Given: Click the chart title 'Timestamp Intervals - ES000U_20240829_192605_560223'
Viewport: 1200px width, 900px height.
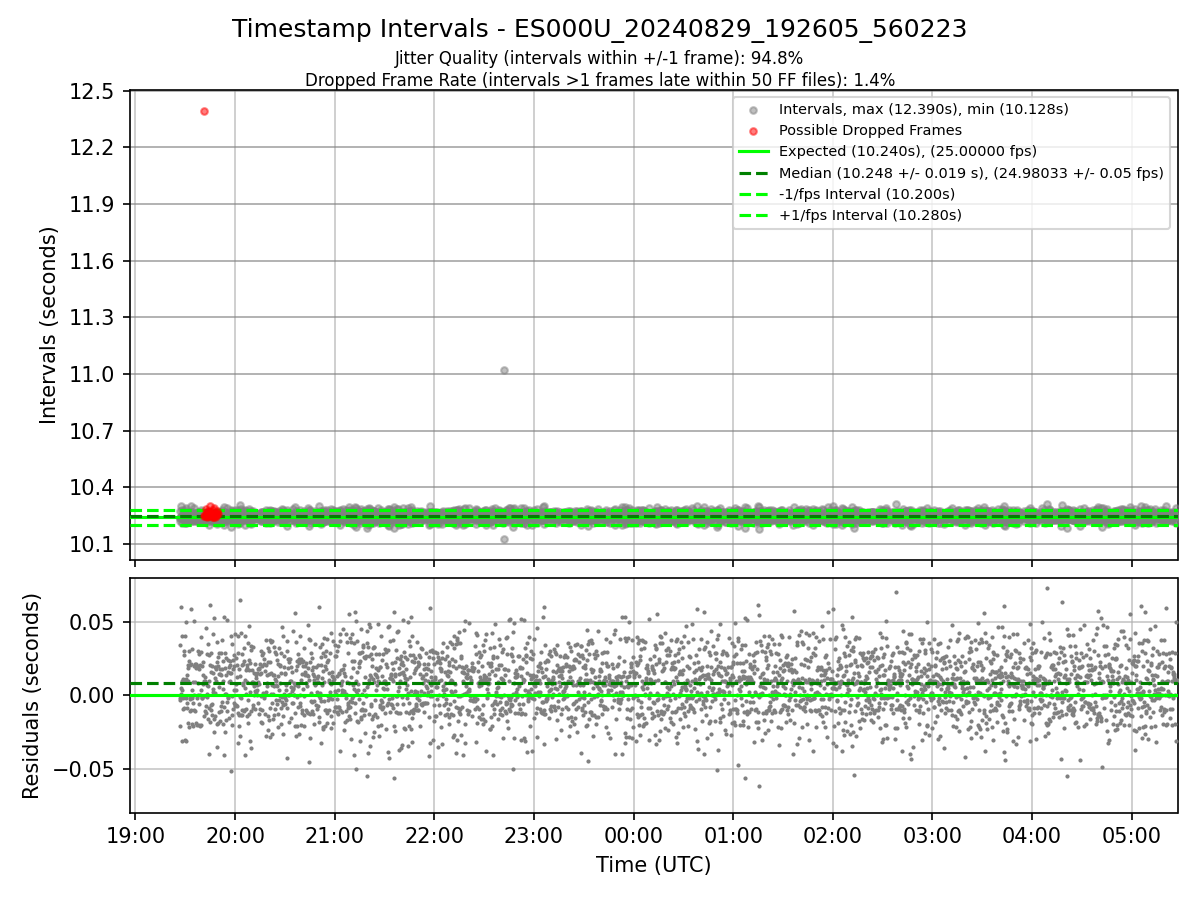Looking at the screenshot, I should 599,29.
